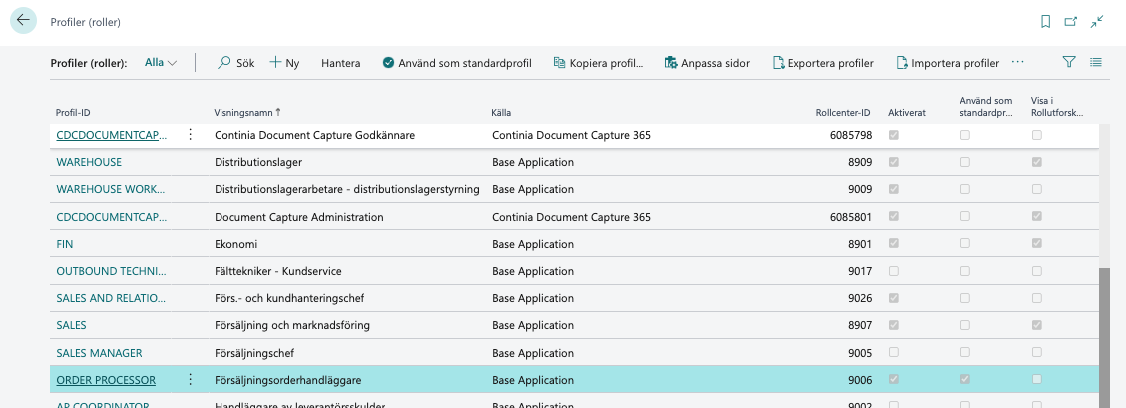Toggle standard profile checkbox for ORDER PROCESSOR

pyautogui.click(x=965, y=380)
